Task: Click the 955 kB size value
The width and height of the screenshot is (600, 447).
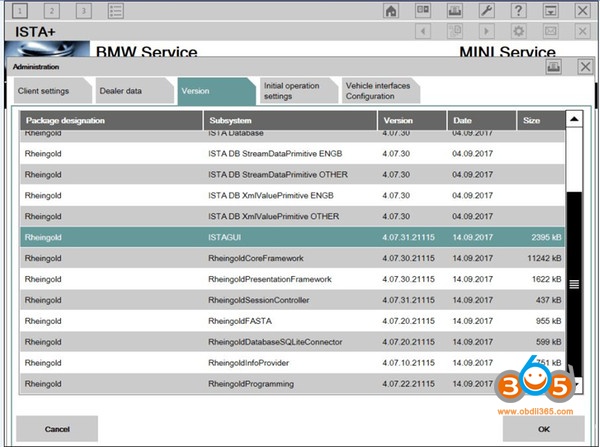Action: click(x=548, y=321)
